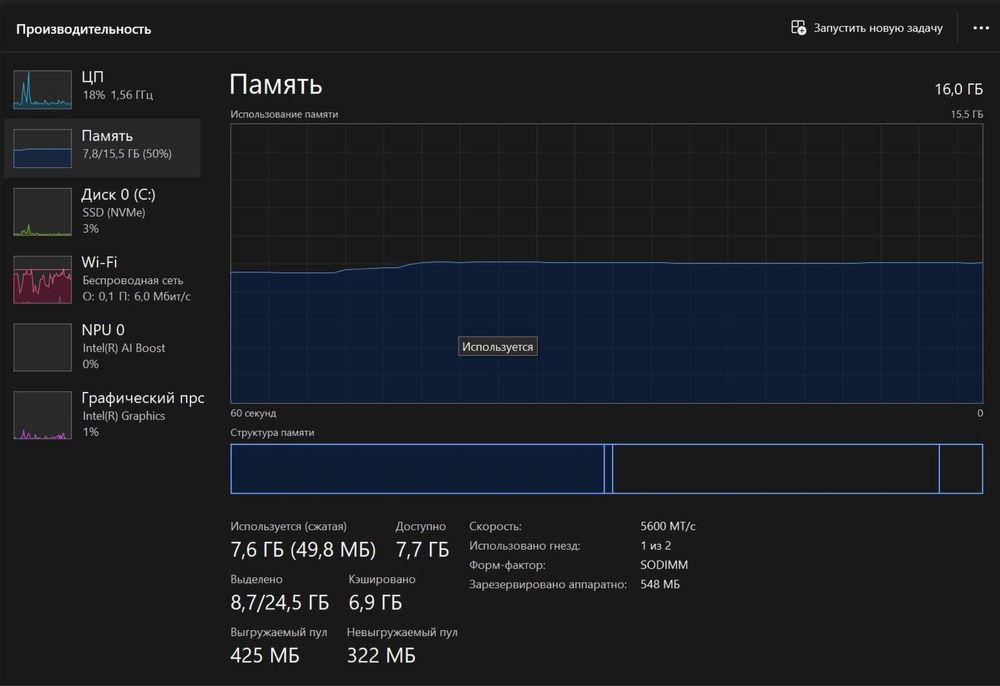Click the Использовано гнезд label
The height and width of the screenshot is (686, 1000).
525,546
